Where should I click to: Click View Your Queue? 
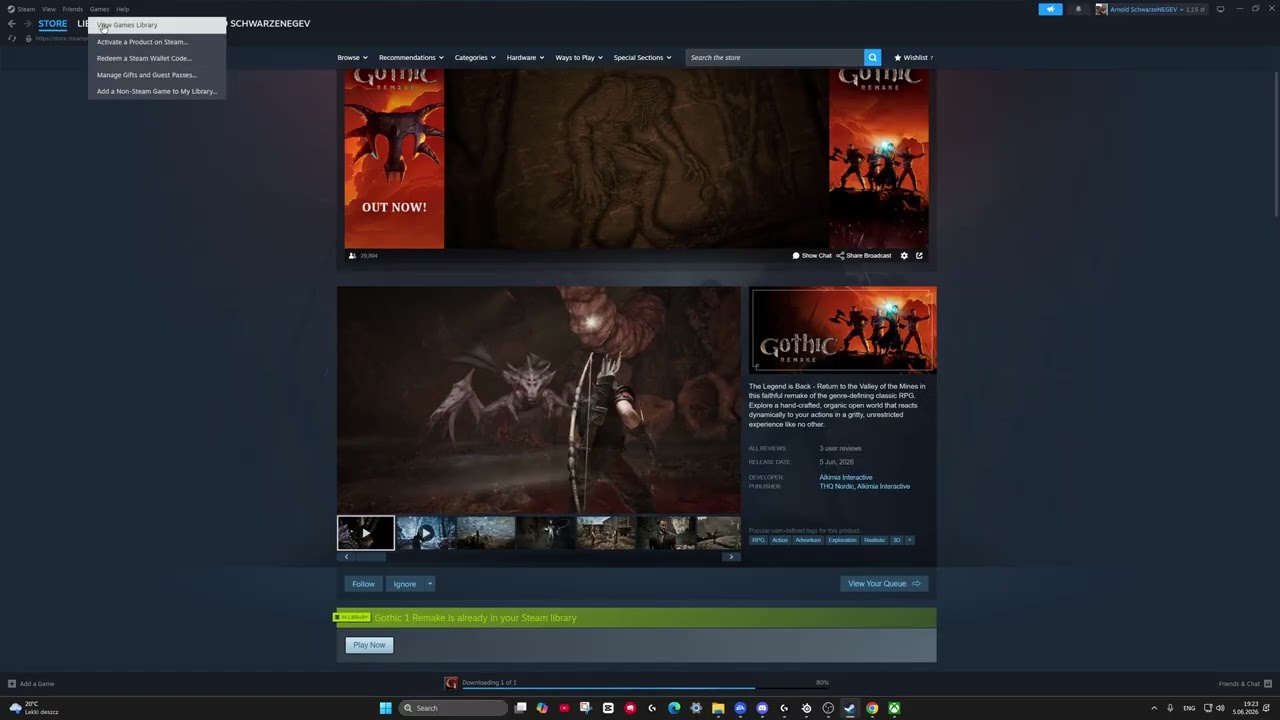tap(884, 584)
